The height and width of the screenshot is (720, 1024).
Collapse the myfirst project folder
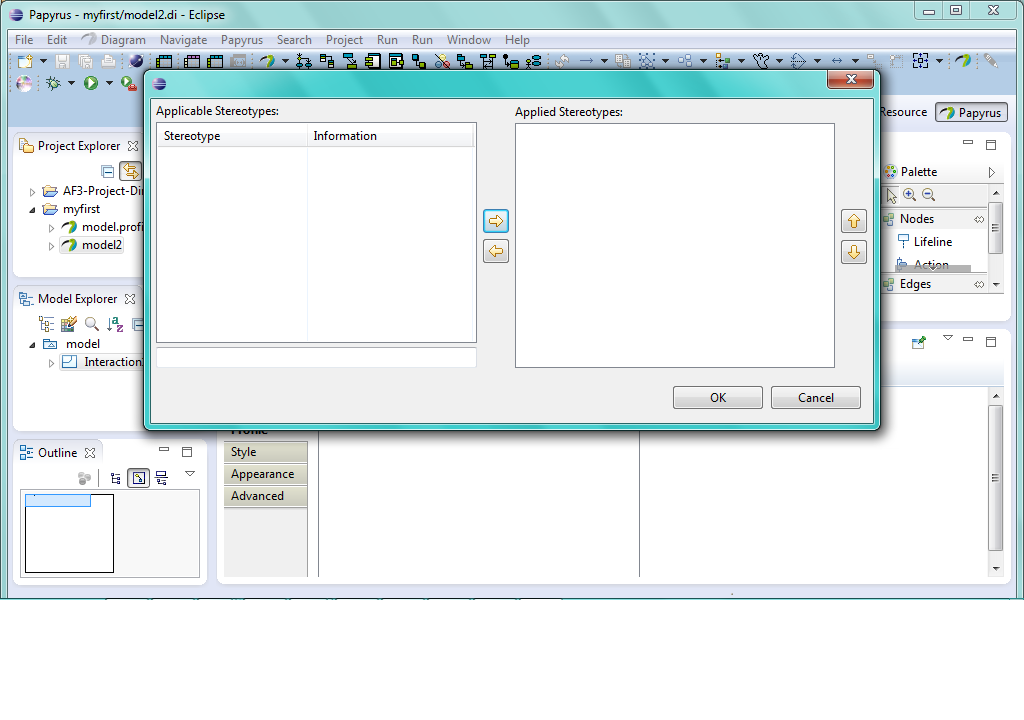point(33,210)
